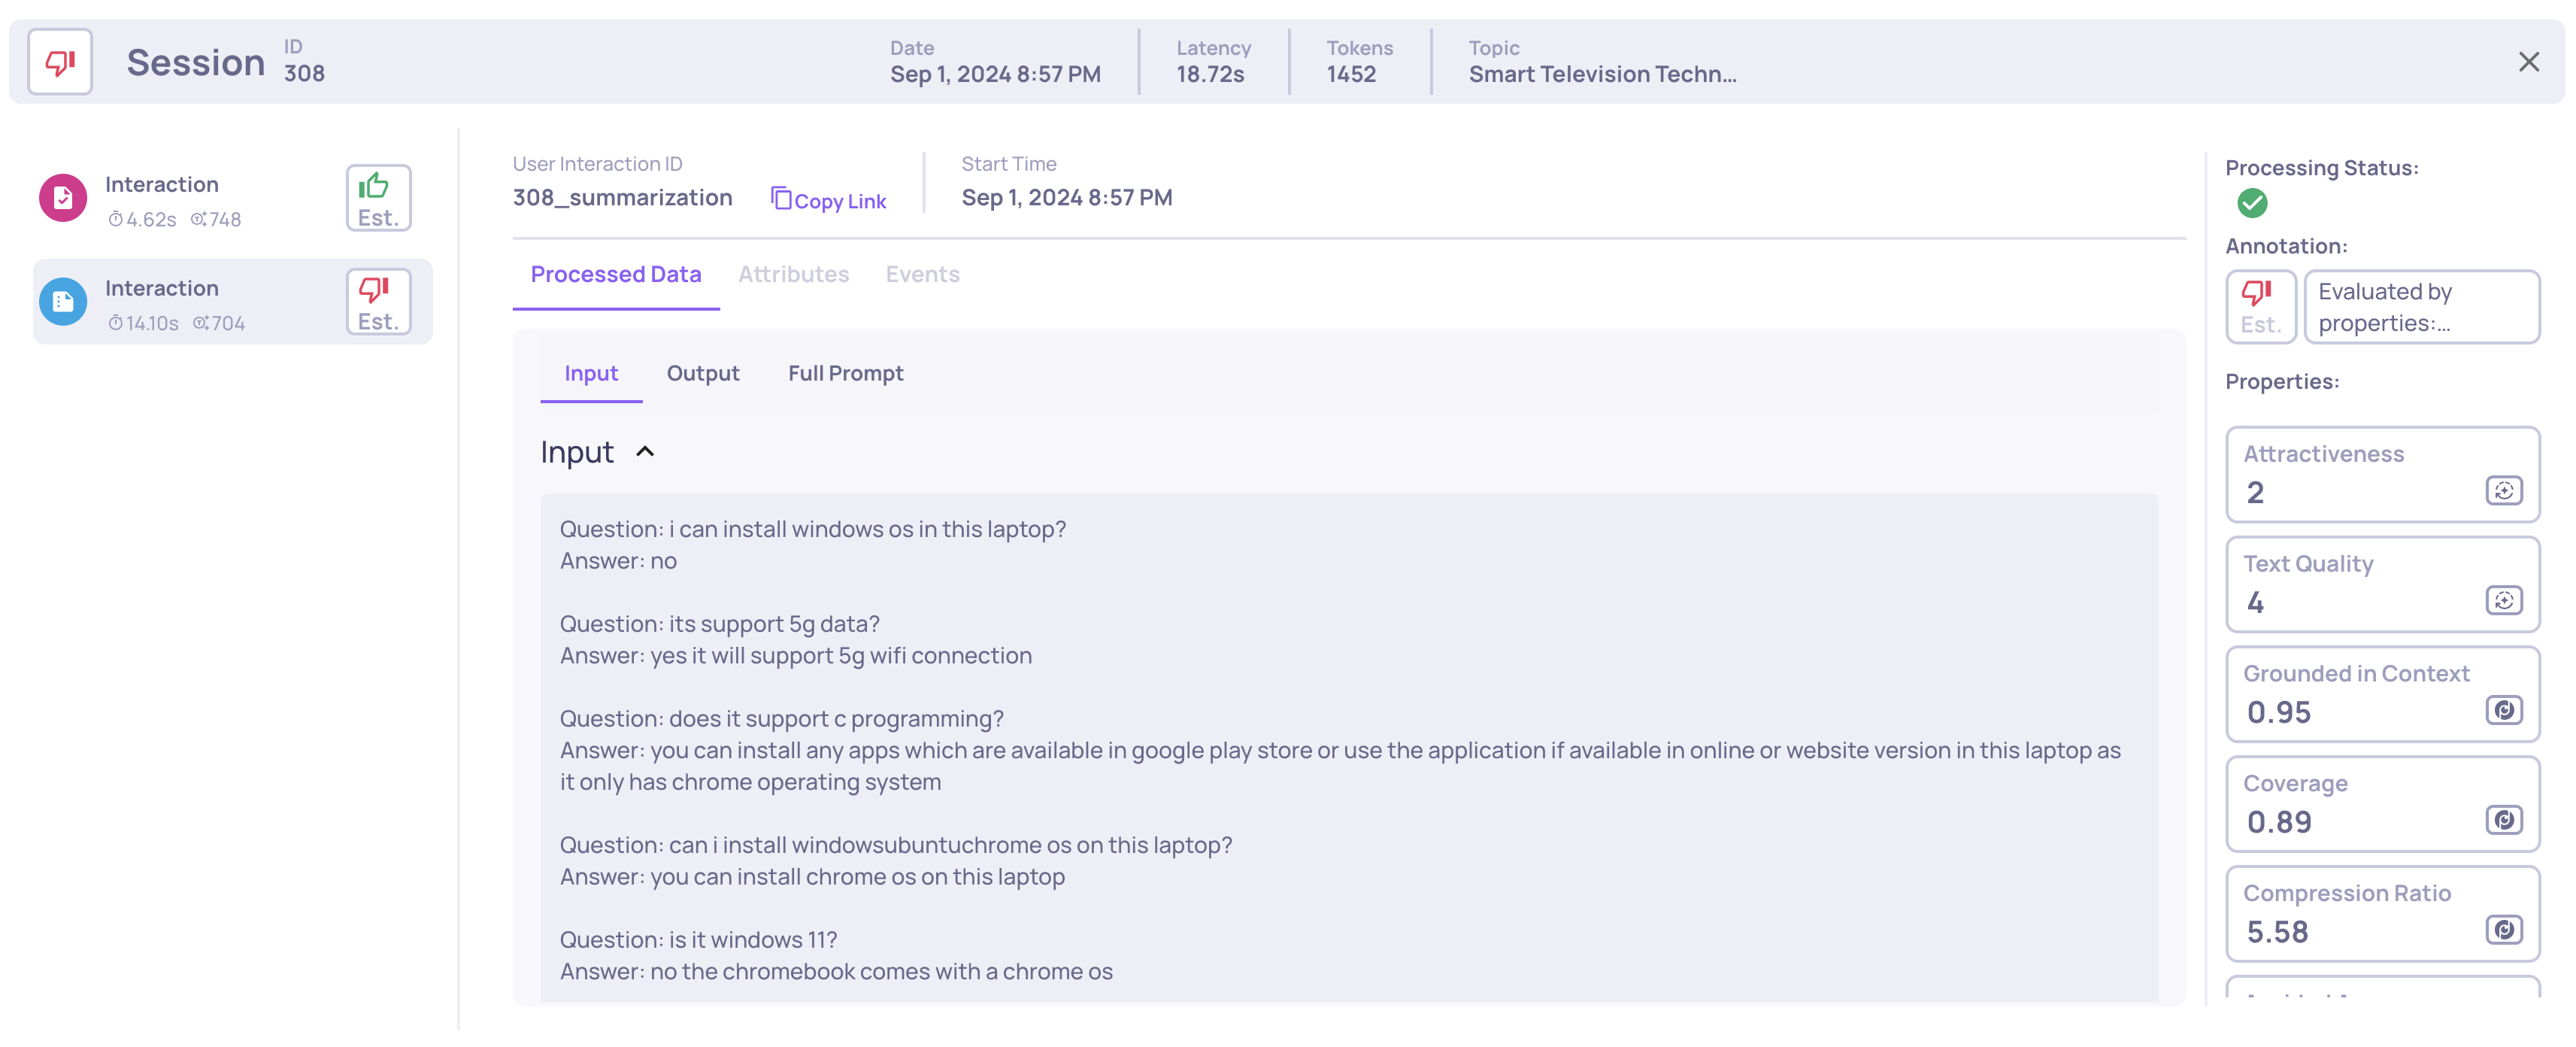
Task: Expand the Evaluated by properties annotation box
Action: point(2420,307)
